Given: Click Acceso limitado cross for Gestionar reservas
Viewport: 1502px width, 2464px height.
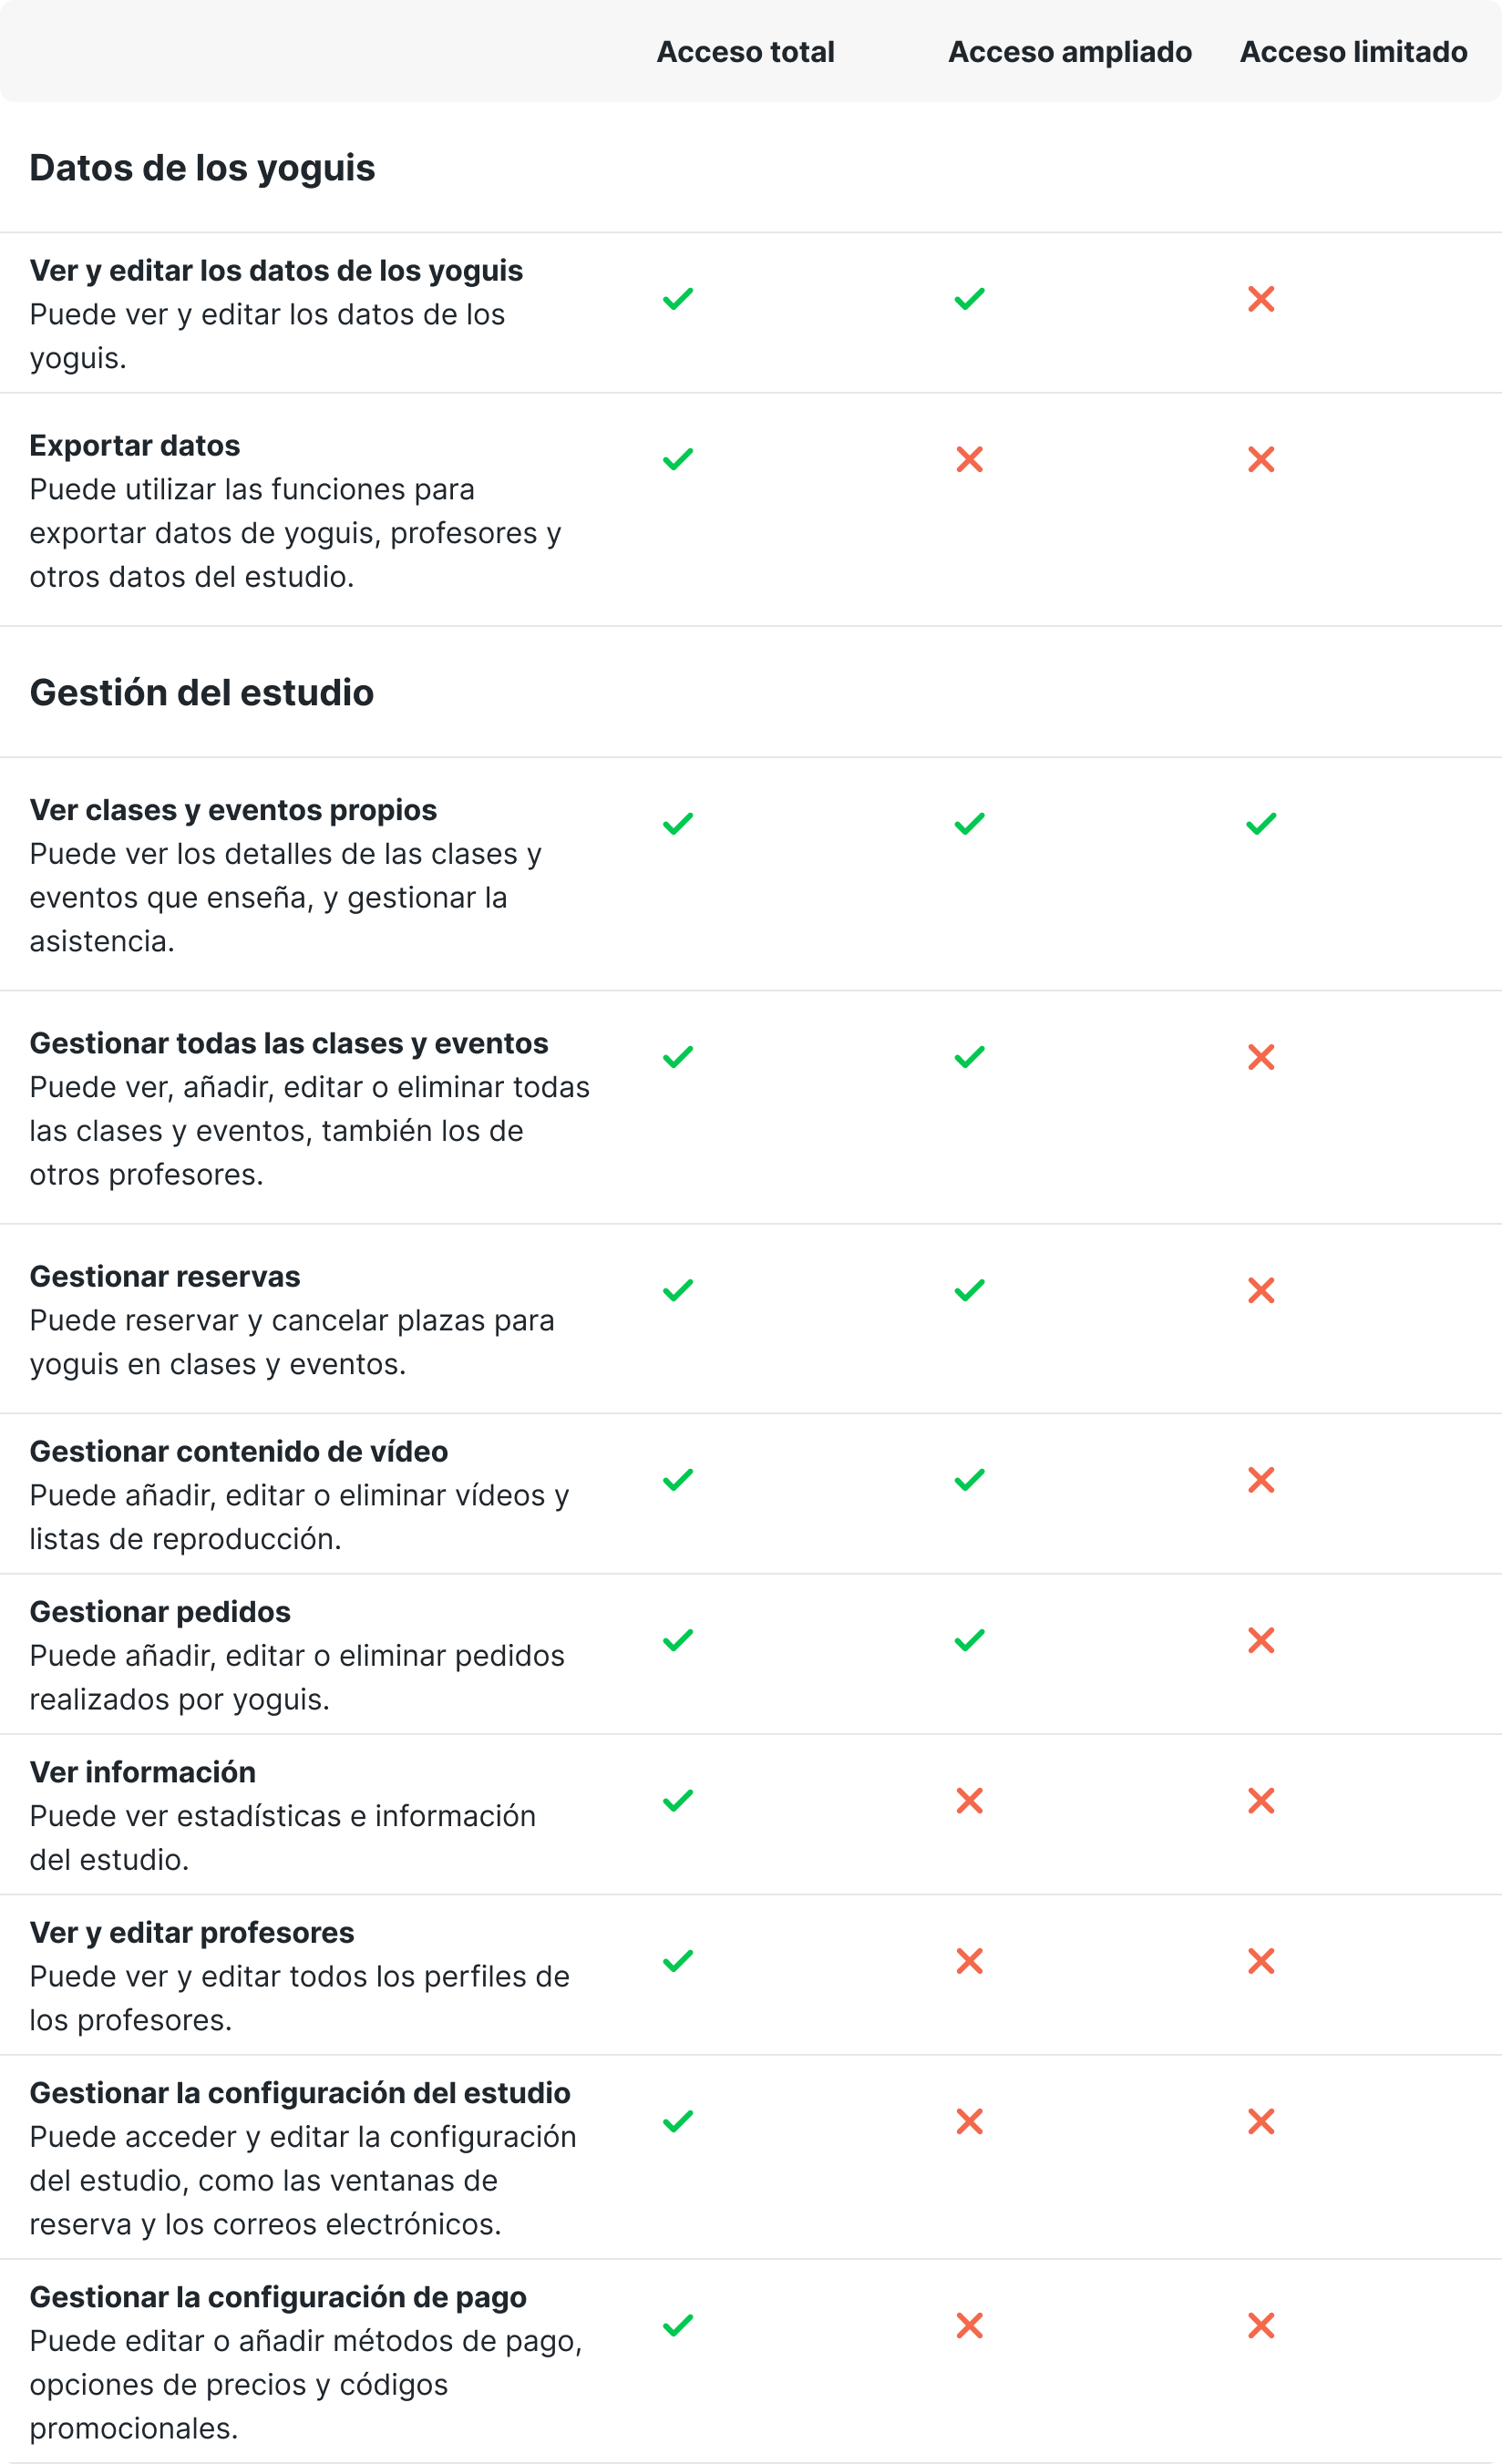Looking at the screenshot, I should [x=1261, y=1290].
